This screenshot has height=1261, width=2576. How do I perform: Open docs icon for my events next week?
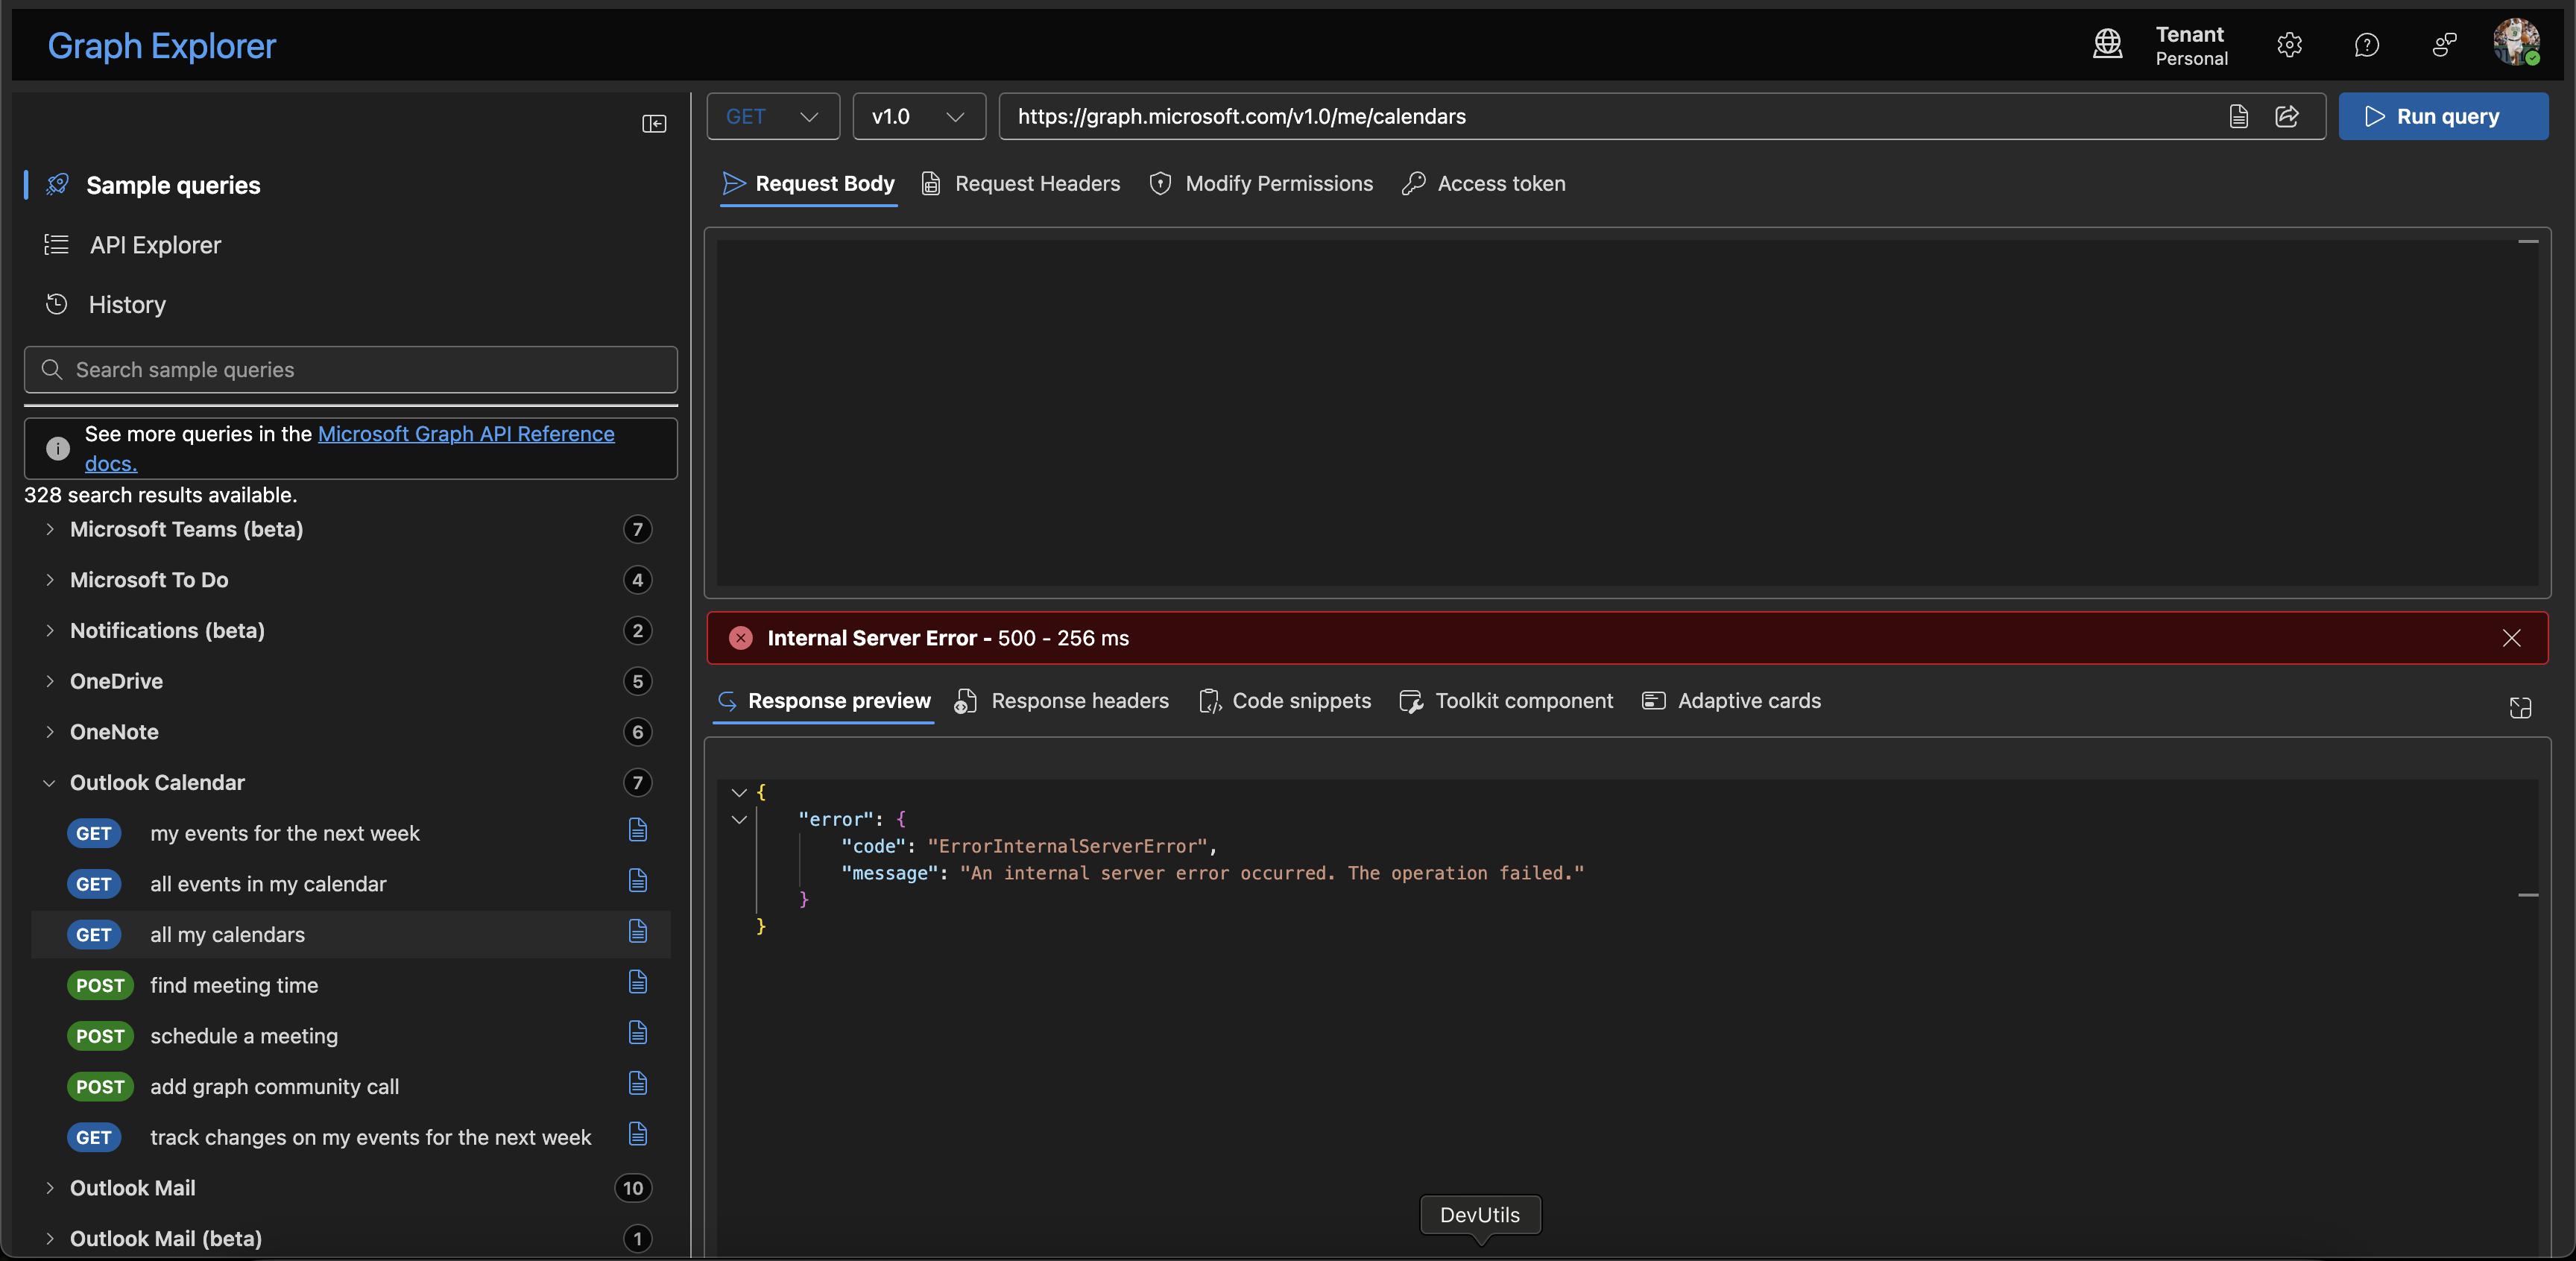coord(637,830)
